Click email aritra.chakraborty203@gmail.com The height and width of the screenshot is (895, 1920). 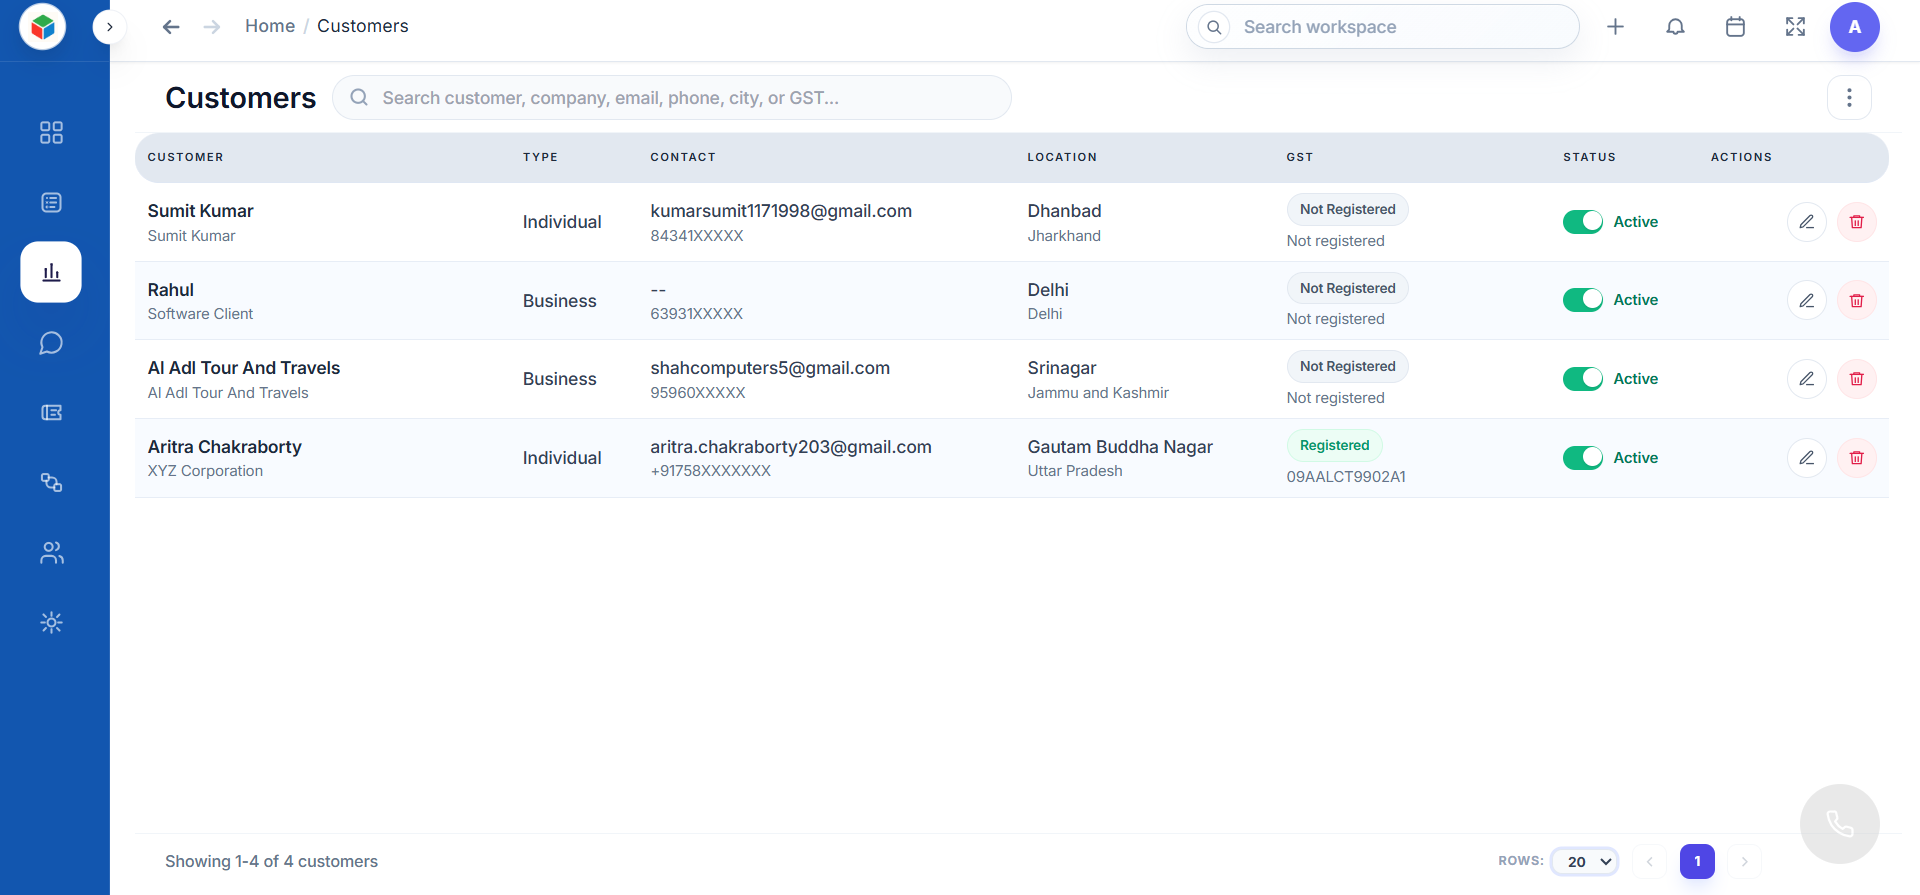(791, 447)
